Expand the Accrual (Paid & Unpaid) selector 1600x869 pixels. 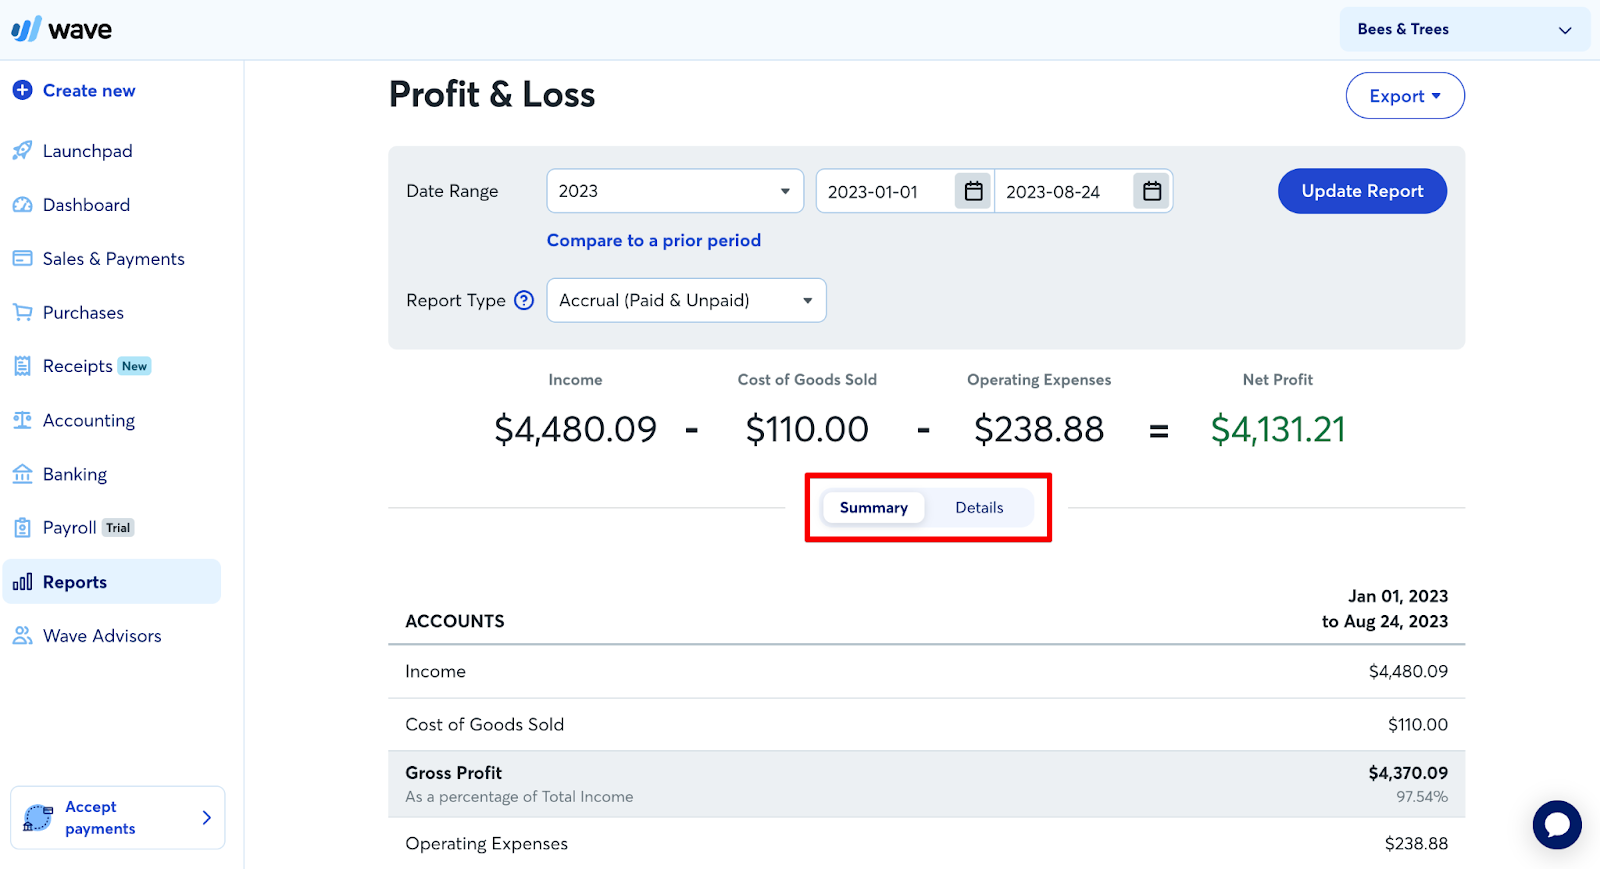coord(686,300)
